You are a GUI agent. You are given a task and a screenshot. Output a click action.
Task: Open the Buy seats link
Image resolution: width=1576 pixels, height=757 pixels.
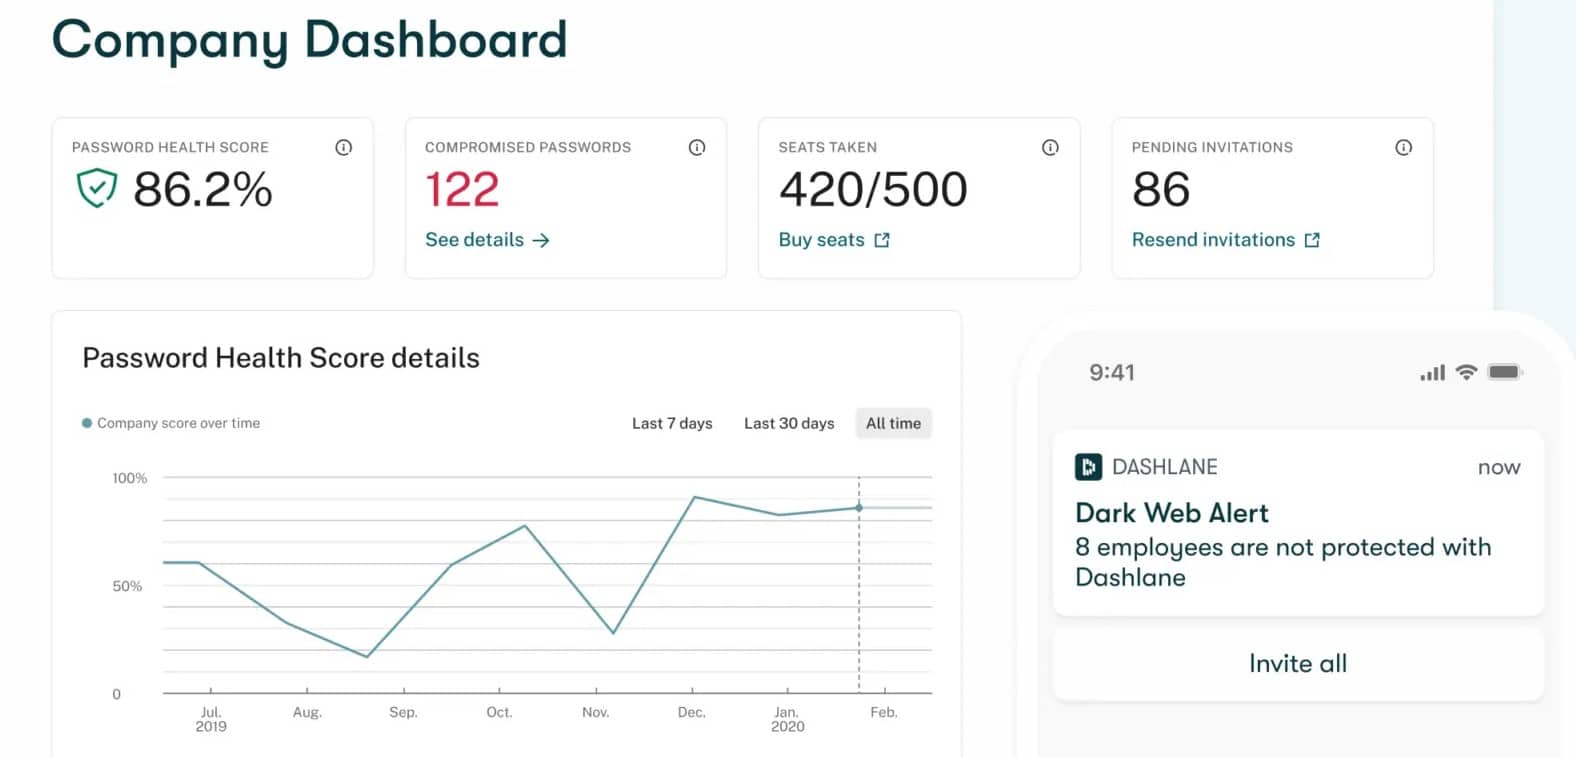click(x=834, y=240)
